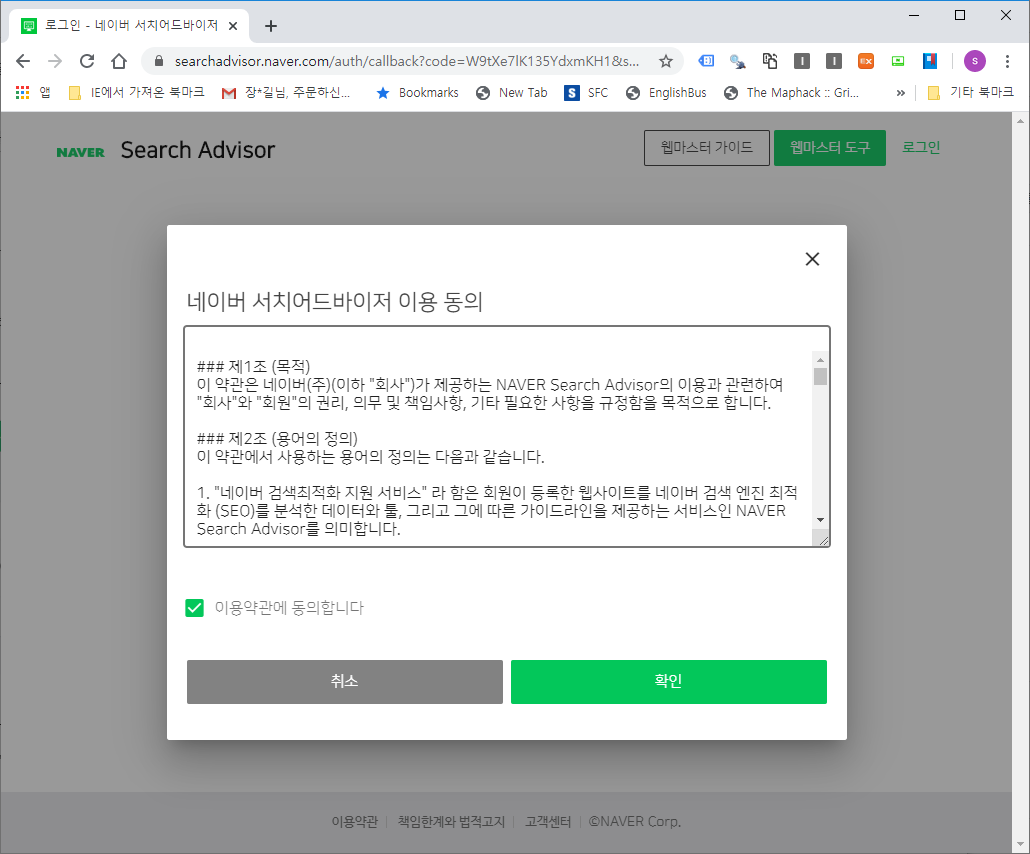Image resolution: width=1030 pixels, height=854 pixels.
Task: Click the '로그인' link in the header
Action: click(x=921, y=147)
